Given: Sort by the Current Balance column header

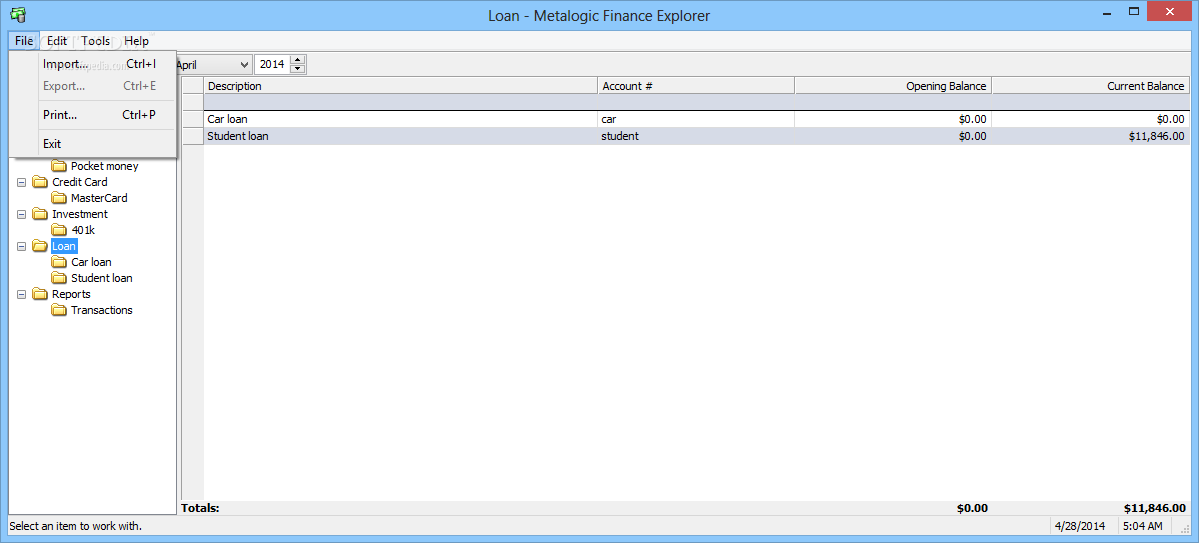Looking at the screenshot, I should point(1091,86).
